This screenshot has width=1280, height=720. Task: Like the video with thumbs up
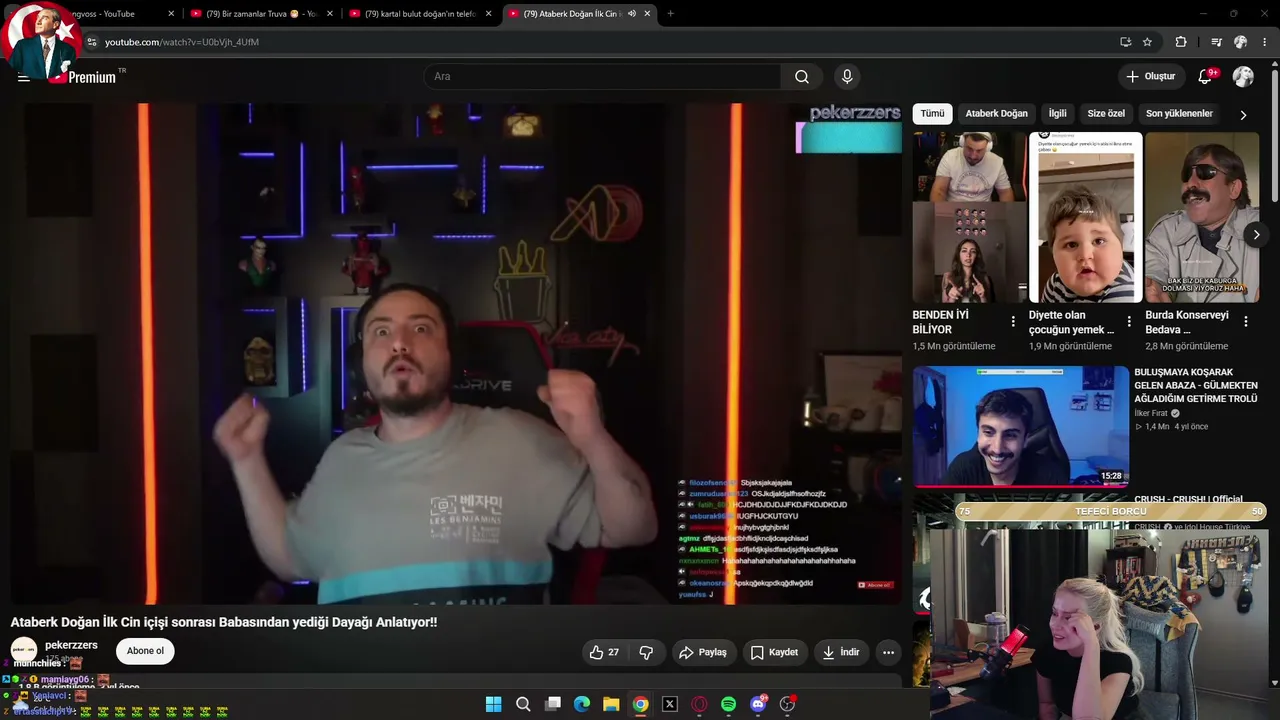[x=605, y=652]
